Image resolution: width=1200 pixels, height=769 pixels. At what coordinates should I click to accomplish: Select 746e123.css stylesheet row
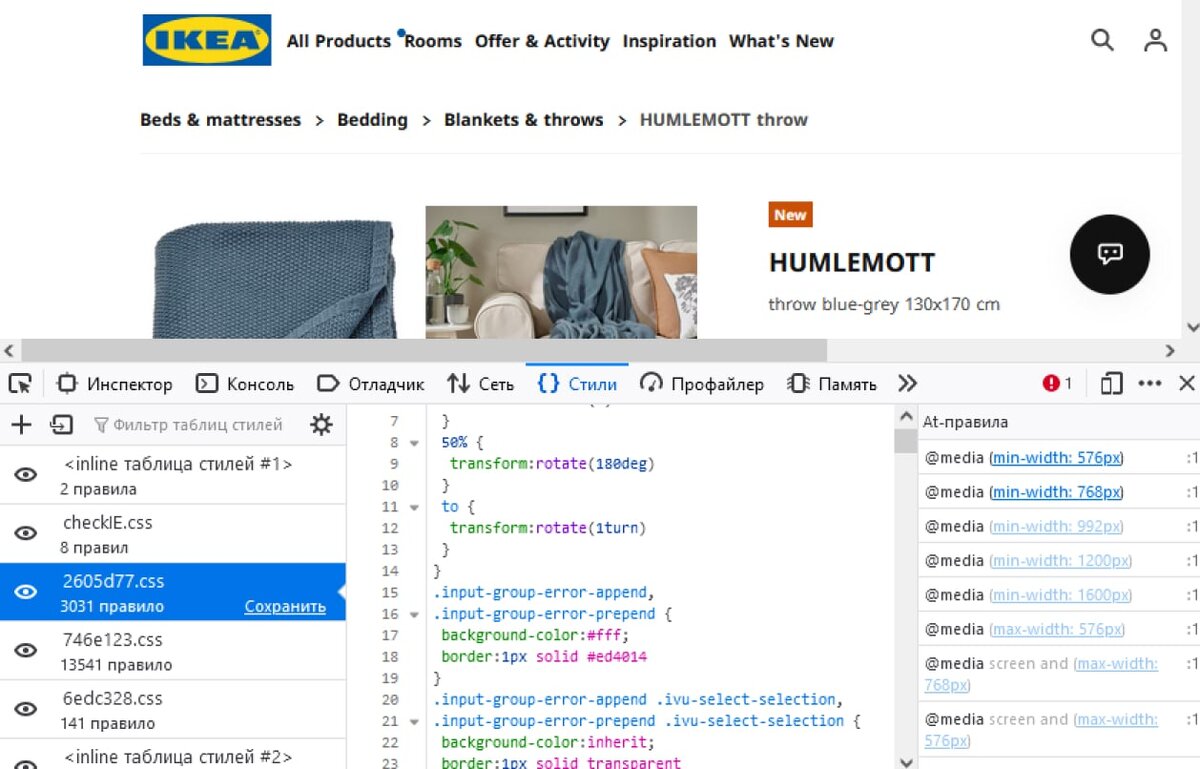pos(173,651)
